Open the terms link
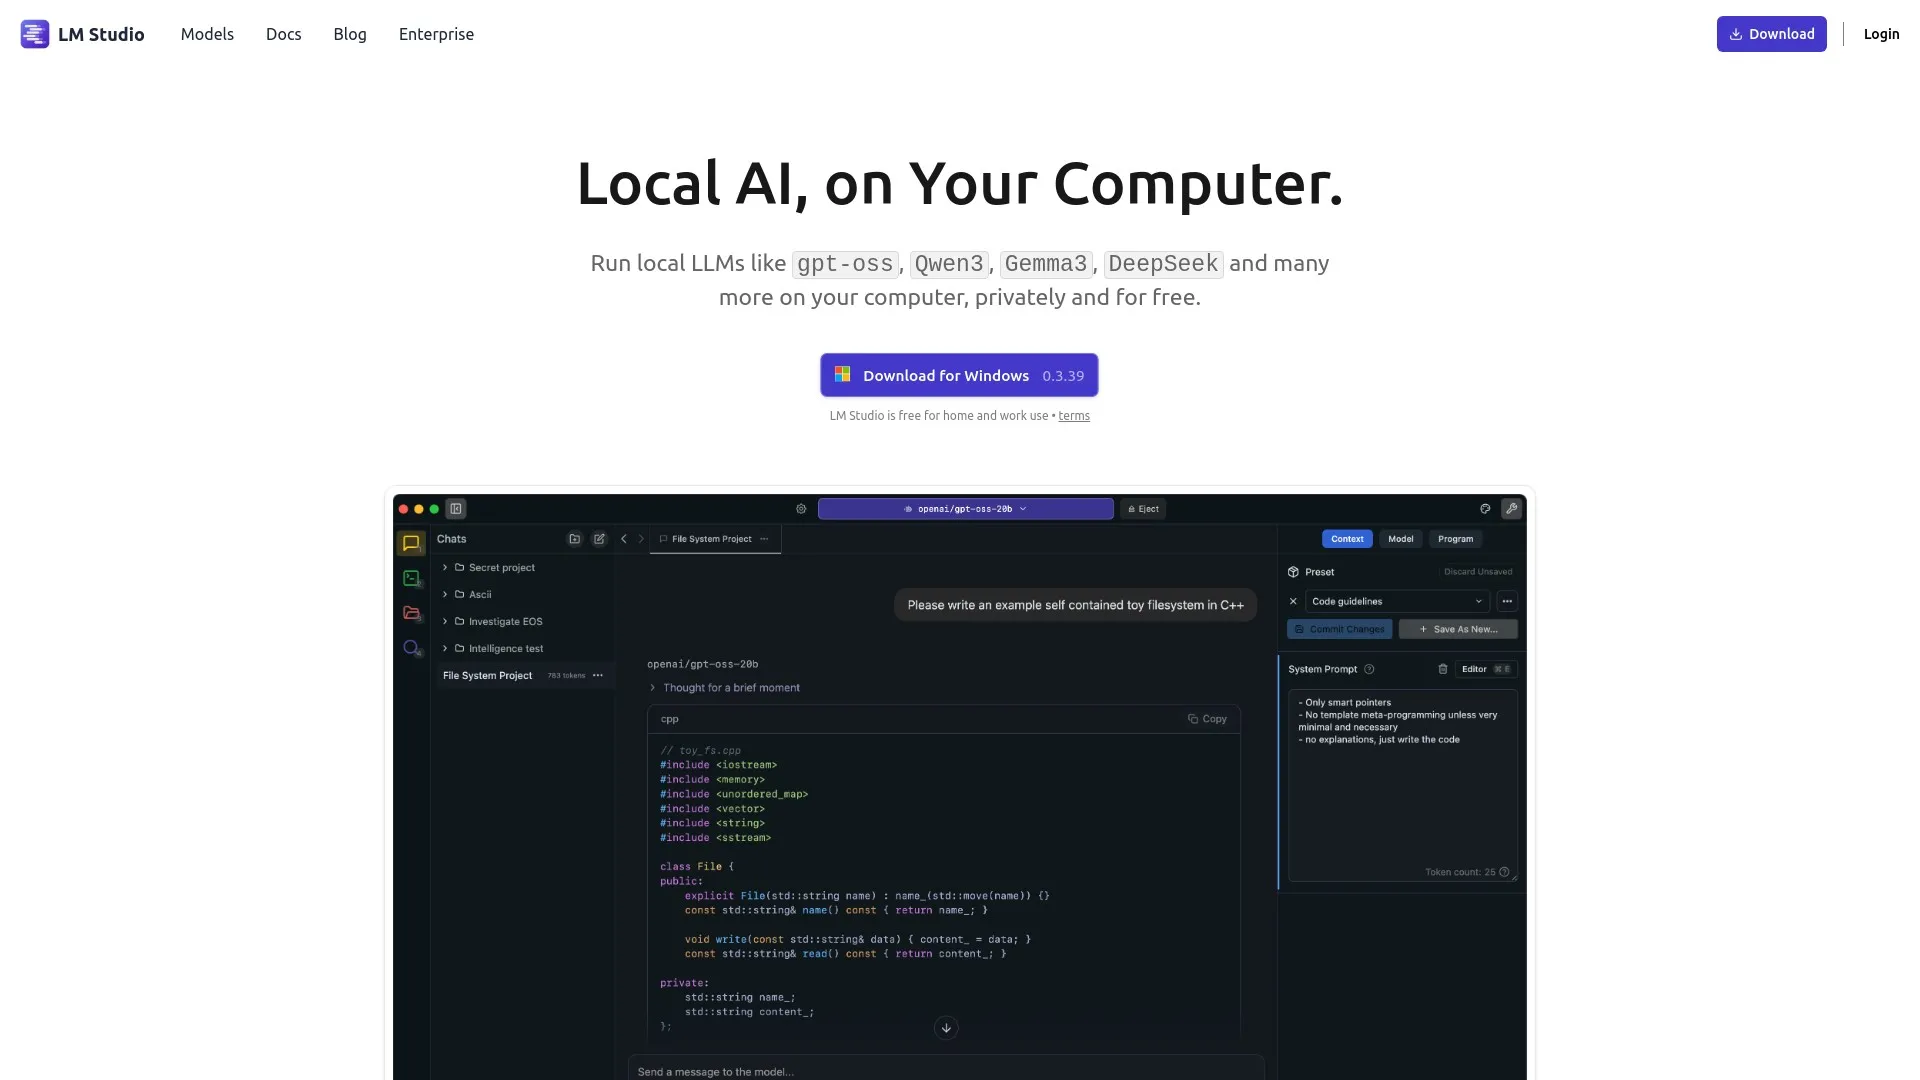 pos(1074,415)
